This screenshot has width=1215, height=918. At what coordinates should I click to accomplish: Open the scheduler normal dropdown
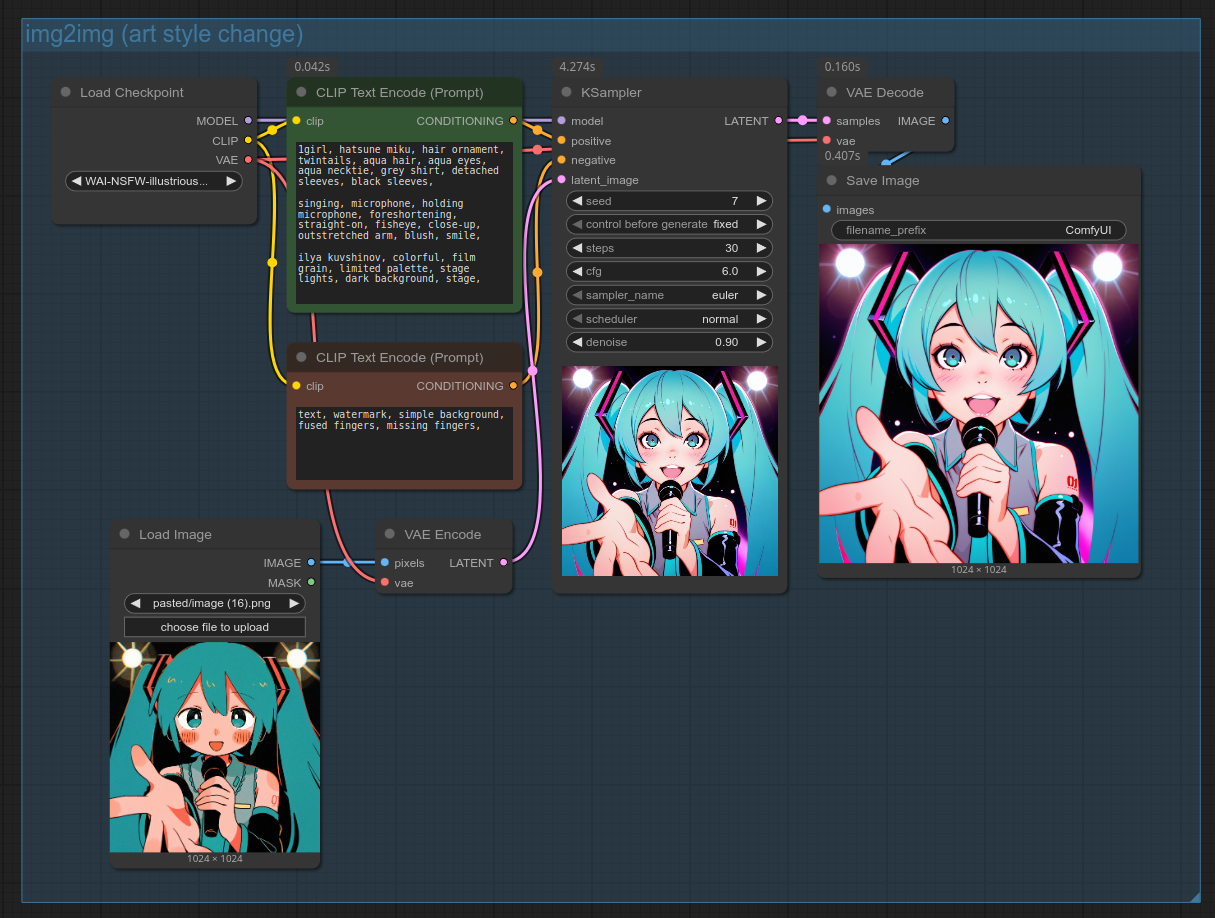pos(669,319)
